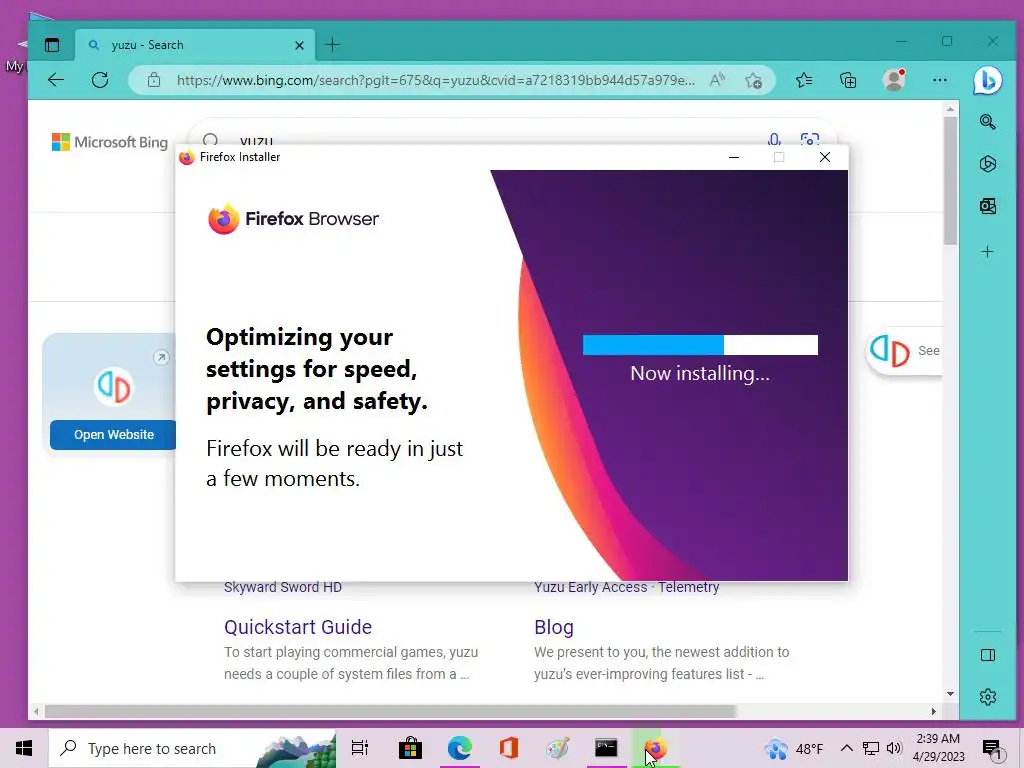Image resolution: width=1024 pixels, height=768 pixels.
Task: Add this page to favorites
Action: pyautogui.click(x=753, y=80)
